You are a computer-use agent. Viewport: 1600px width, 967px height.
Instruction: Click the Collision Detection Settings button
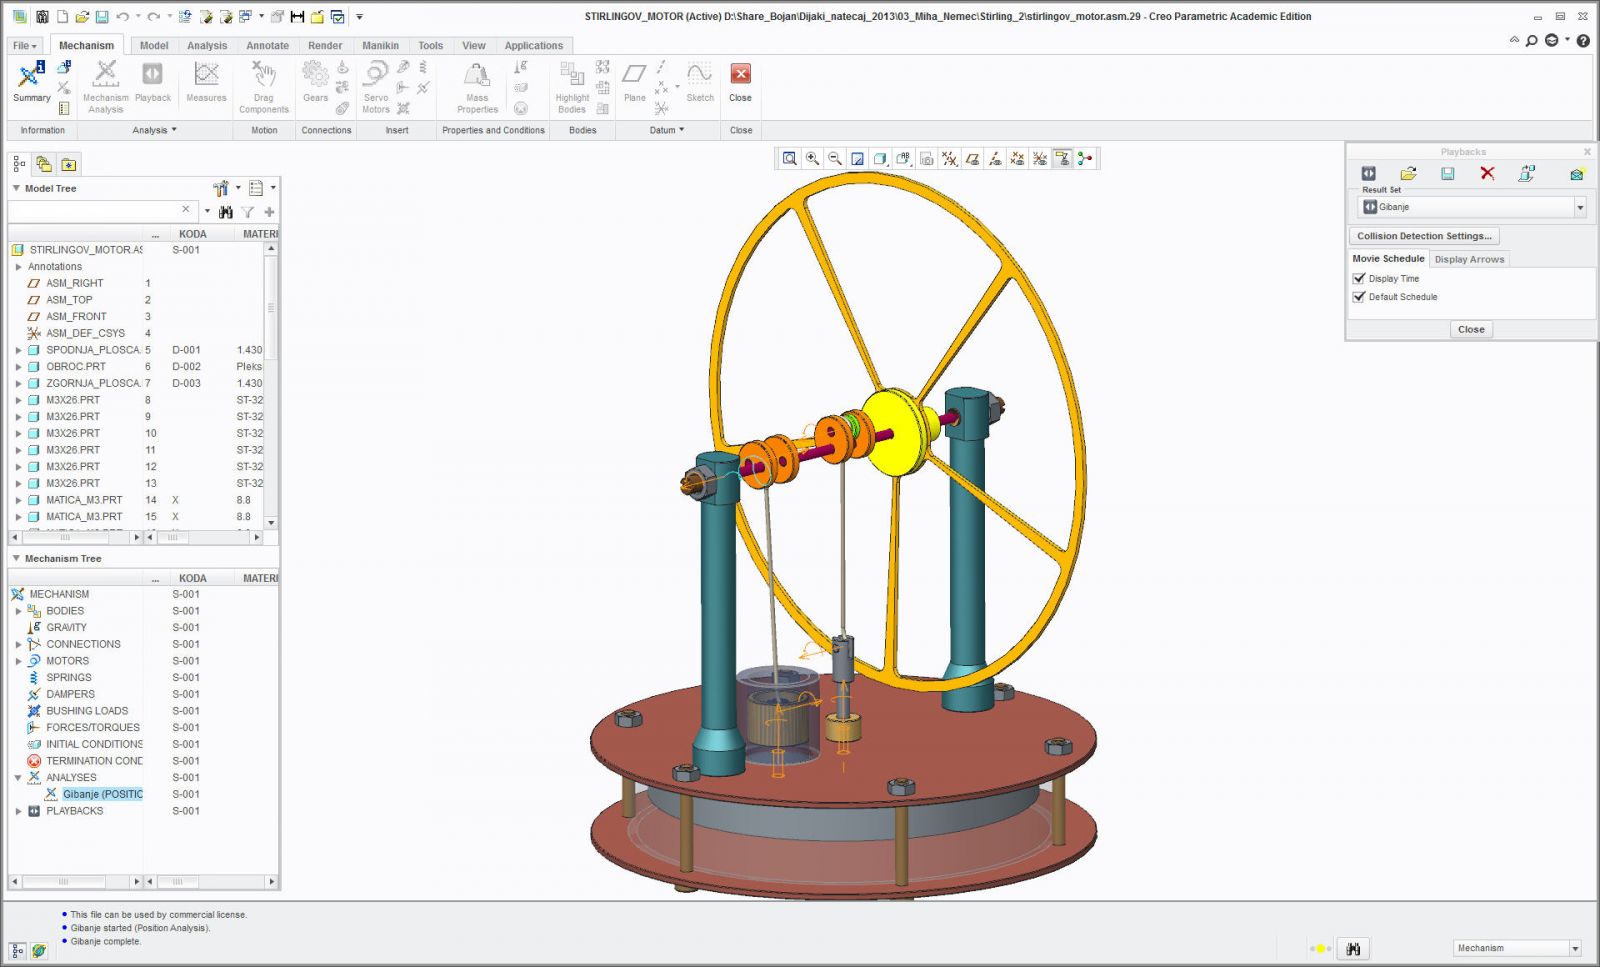[x=1423, y=236]
